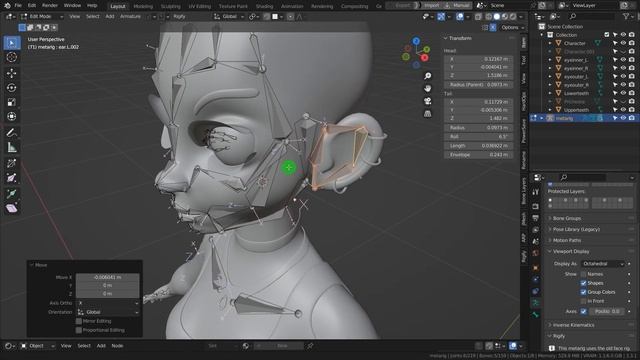Adjust the Axes Position slider

[607, 311]
